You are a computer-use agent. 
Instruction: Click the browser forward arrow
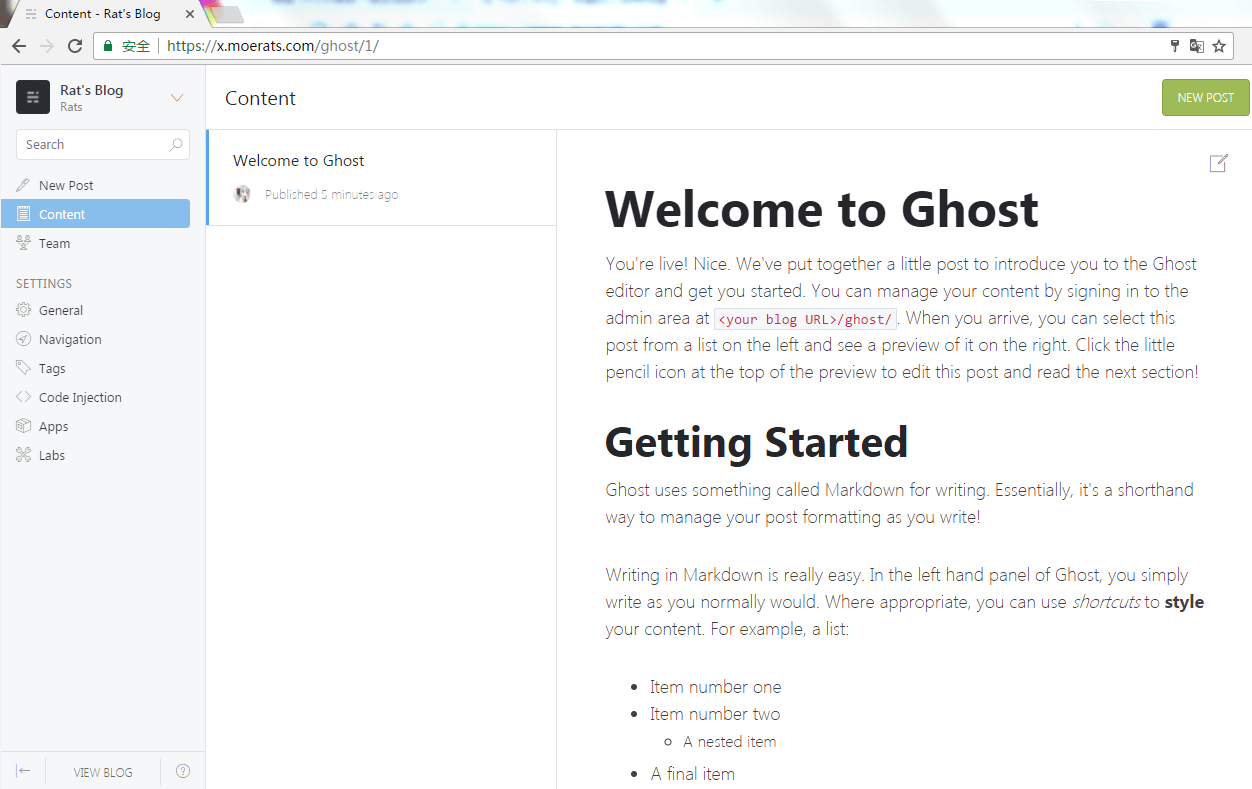(x=47, y=46)
